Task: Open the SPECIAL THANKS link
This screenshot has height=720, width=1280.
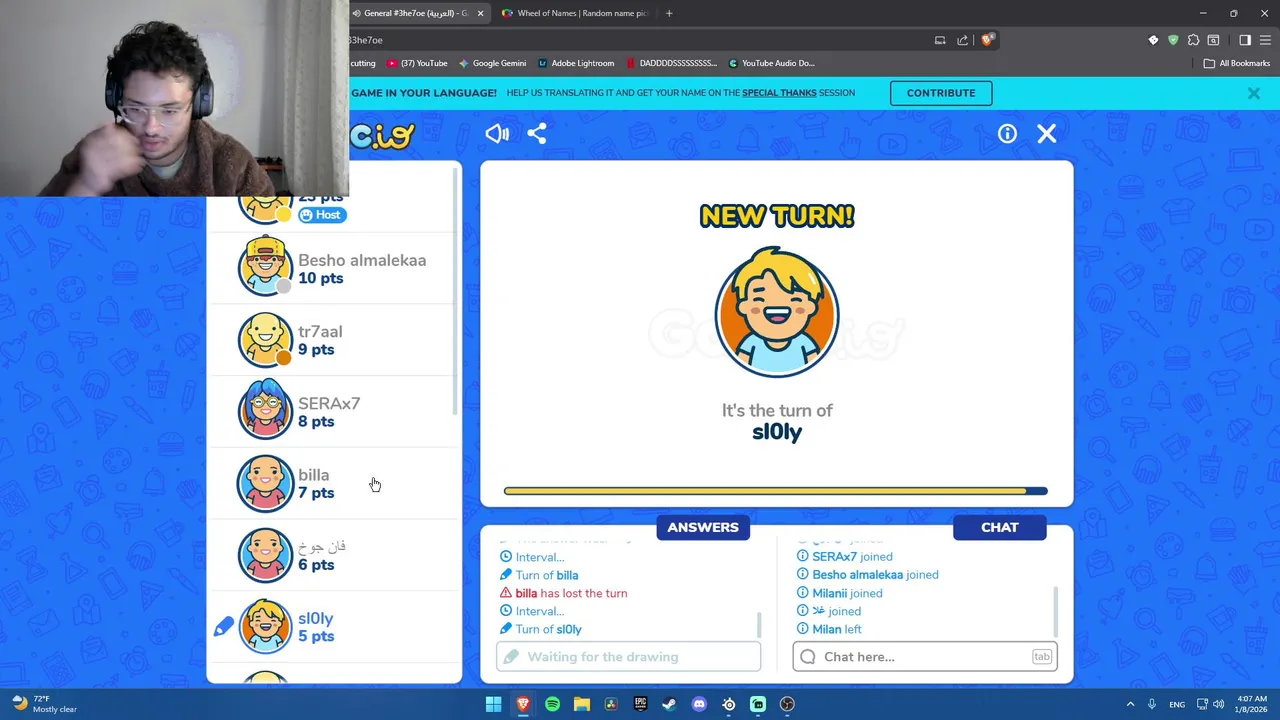Action: 779,93
